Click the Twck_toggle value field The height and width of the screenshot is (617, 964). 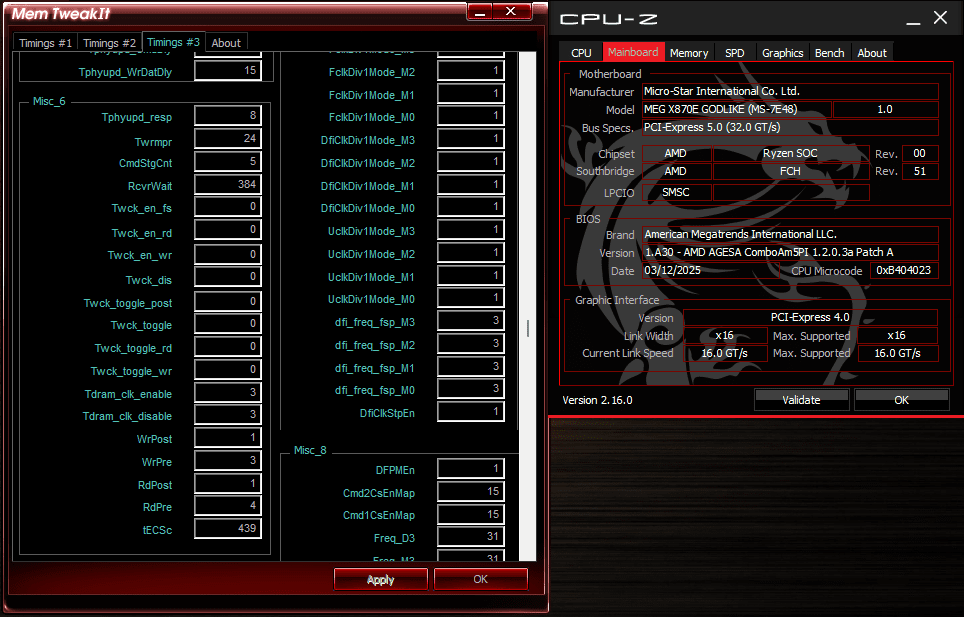click(227, 324)
